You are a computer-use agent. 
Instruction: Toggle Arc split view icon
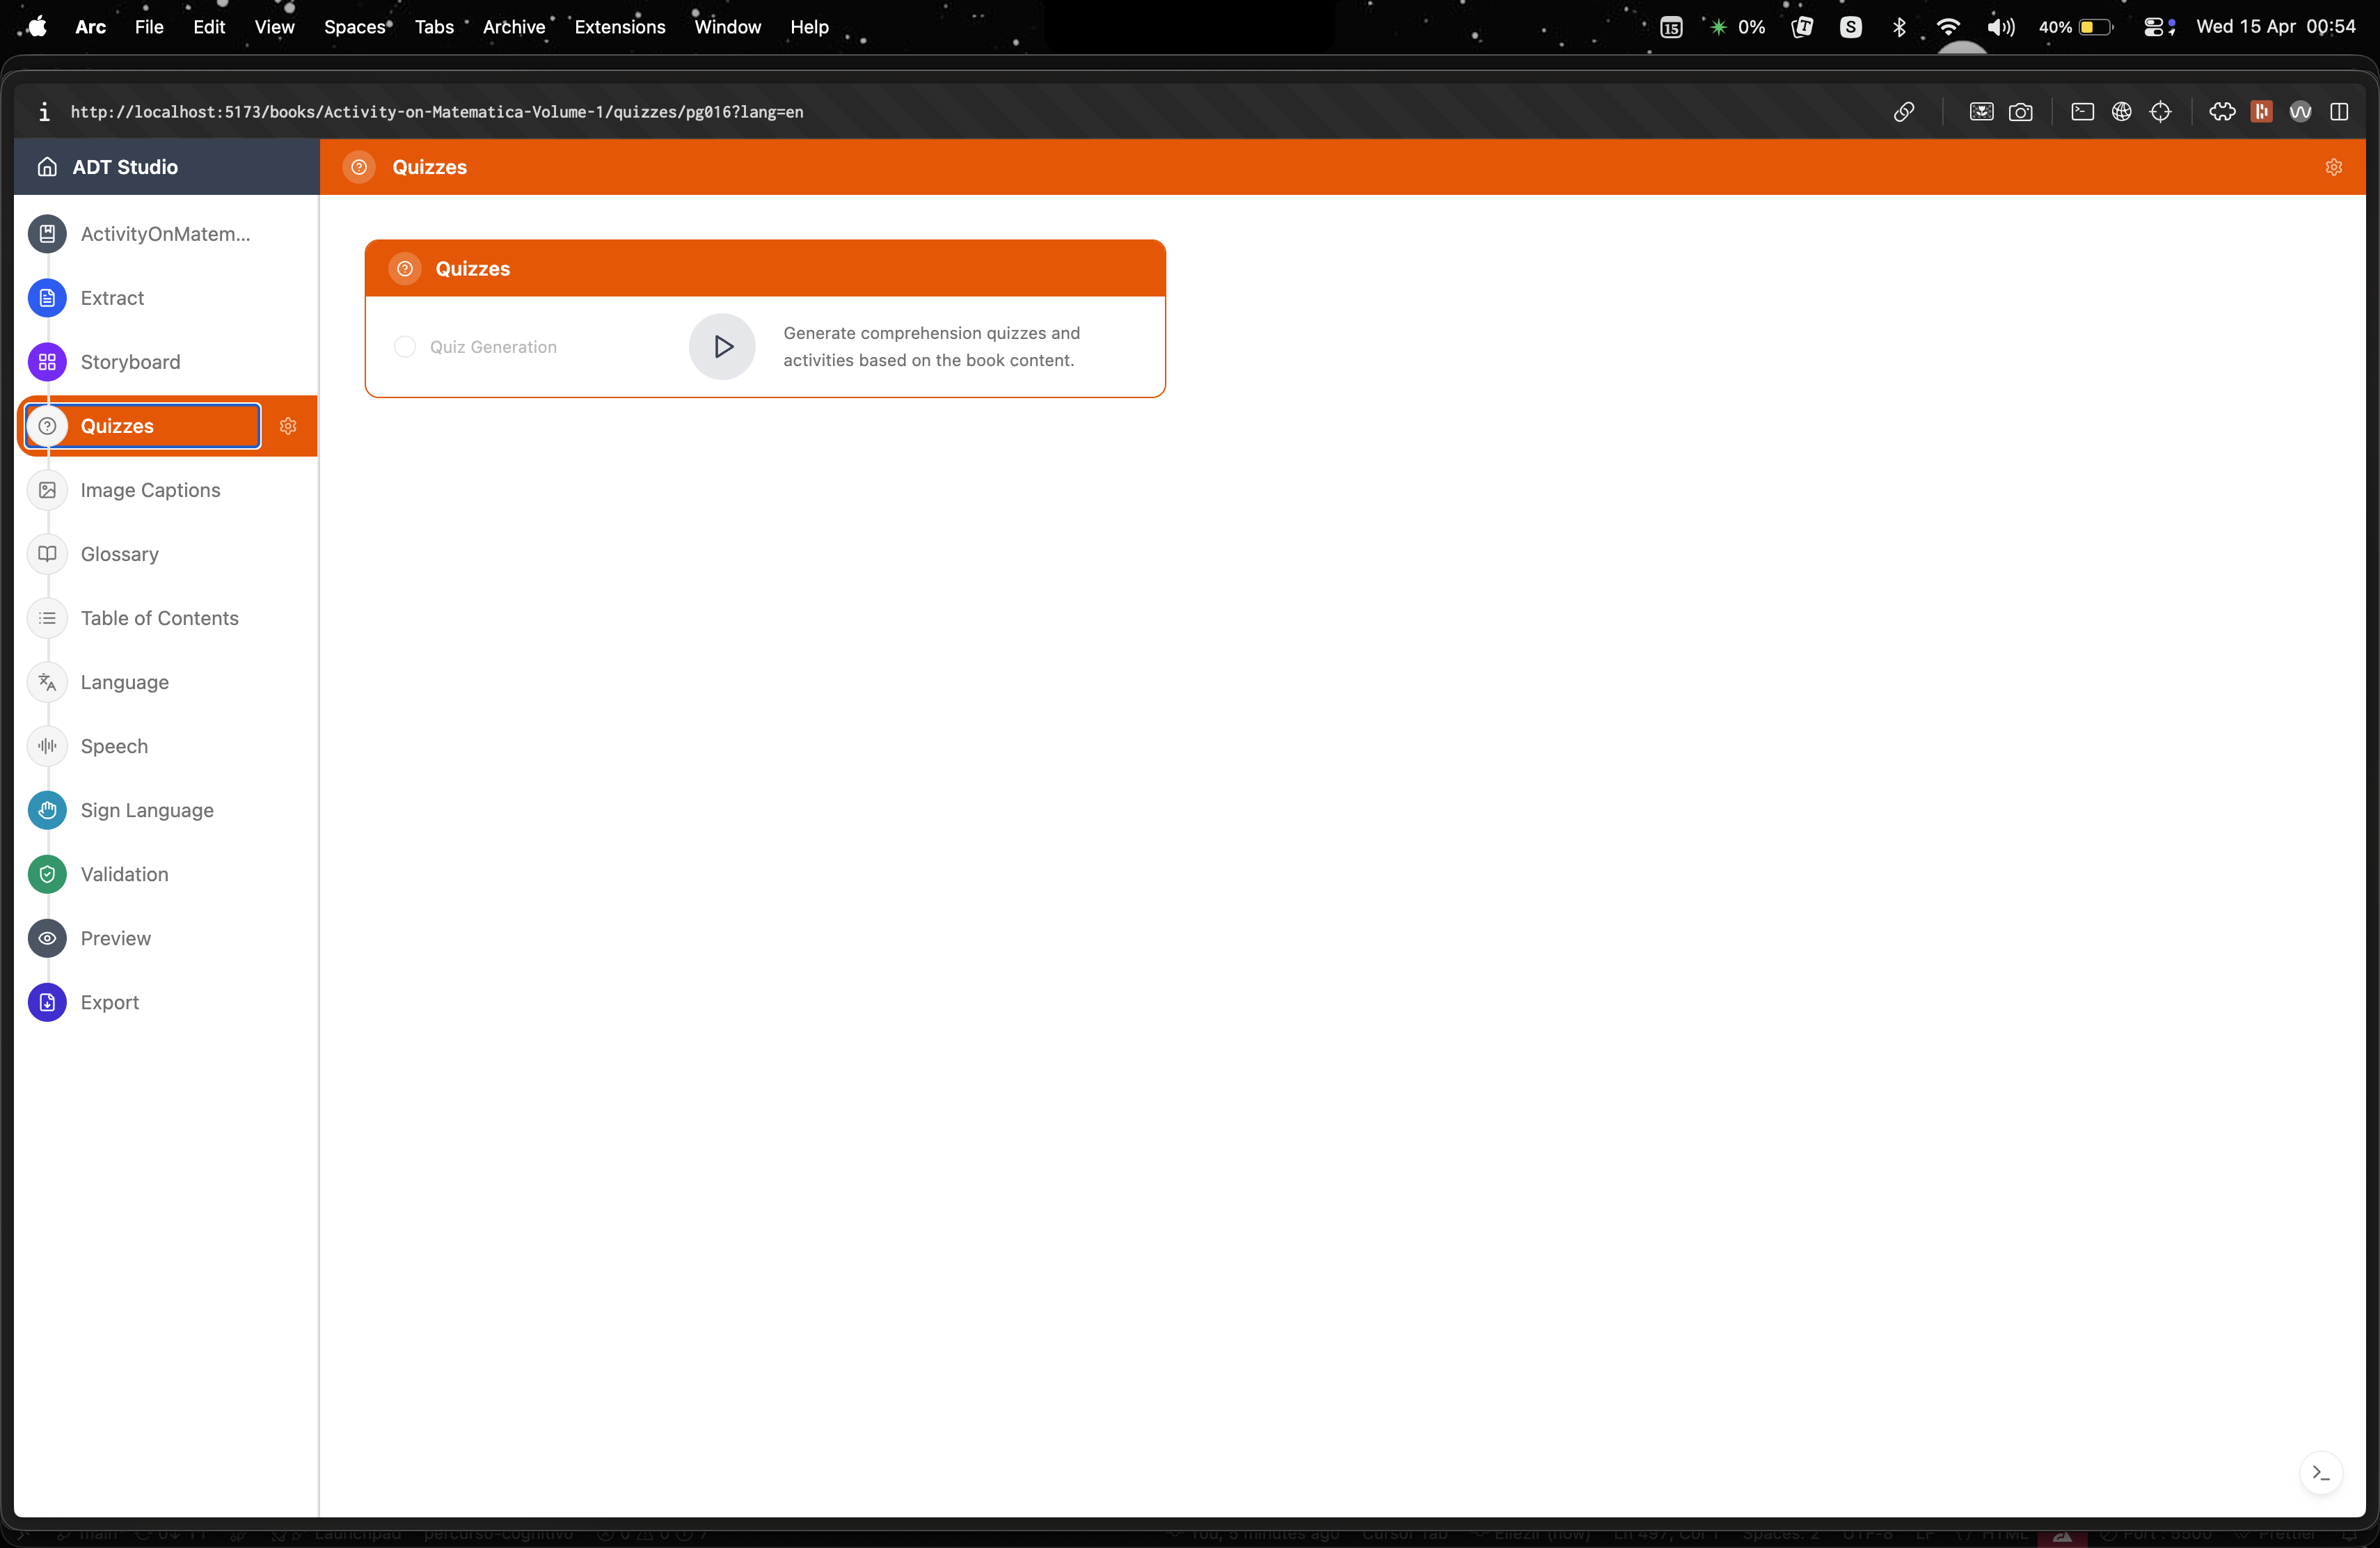[2339, 112]
